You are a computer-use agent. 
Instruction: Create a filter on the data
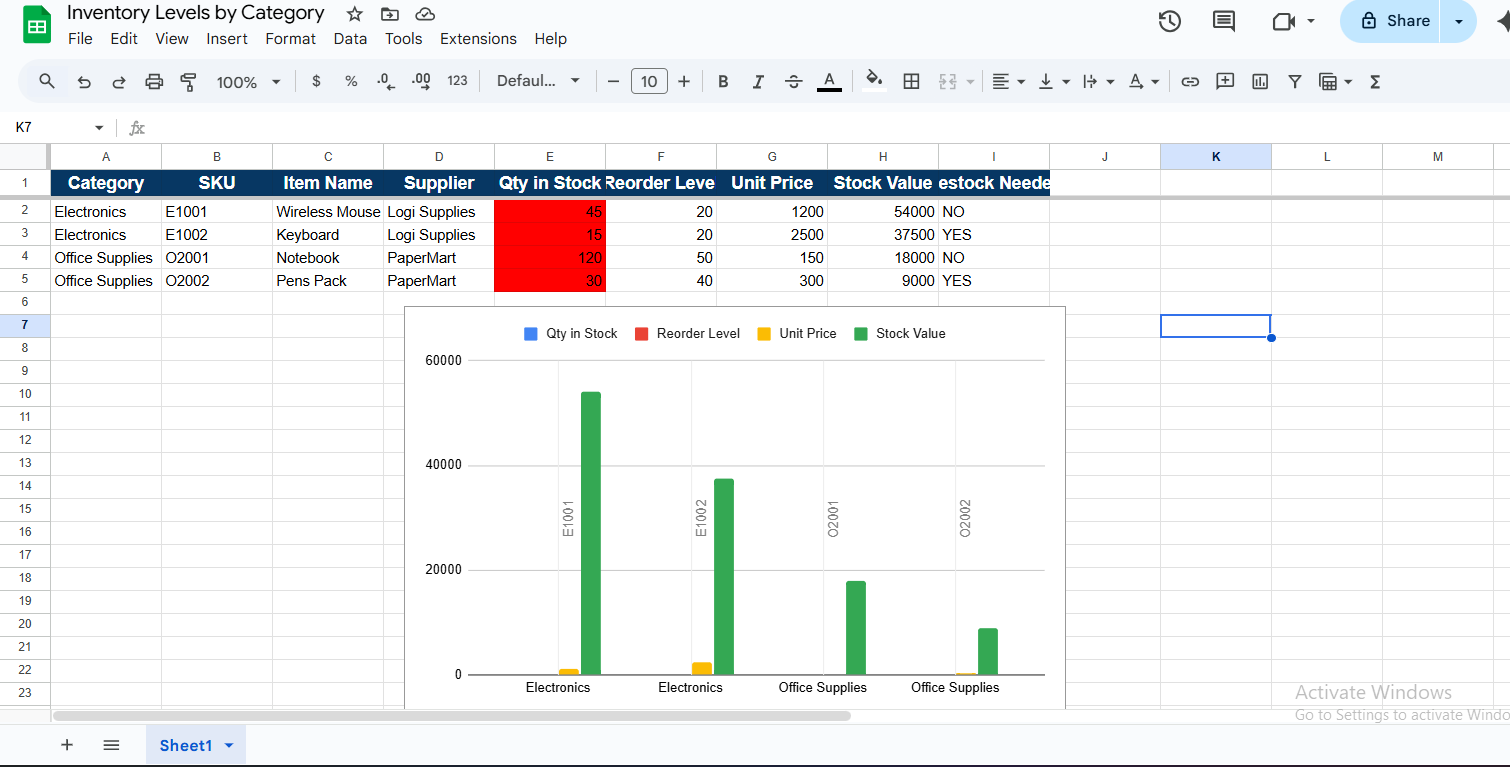click(x=1294, y=81)
